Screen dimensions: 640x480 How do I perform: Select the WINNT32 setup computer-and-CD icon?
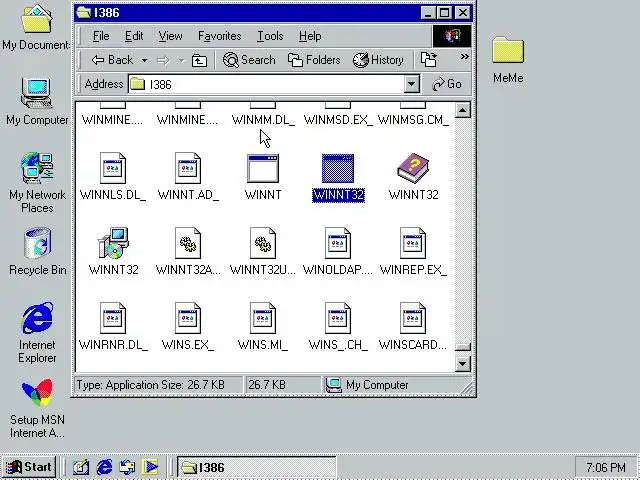click(x=113, y=243)
